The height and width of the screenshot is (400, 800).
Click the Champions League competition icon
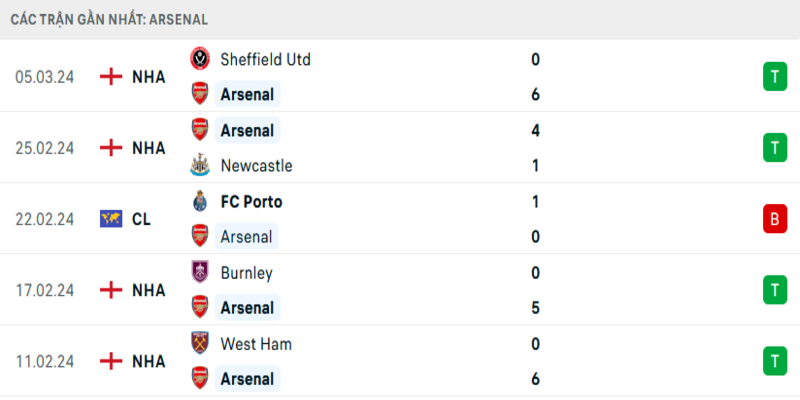point(111,218)
